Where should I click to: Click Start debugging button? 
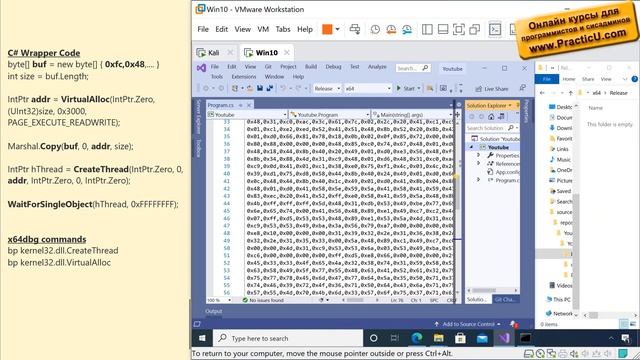405,88
